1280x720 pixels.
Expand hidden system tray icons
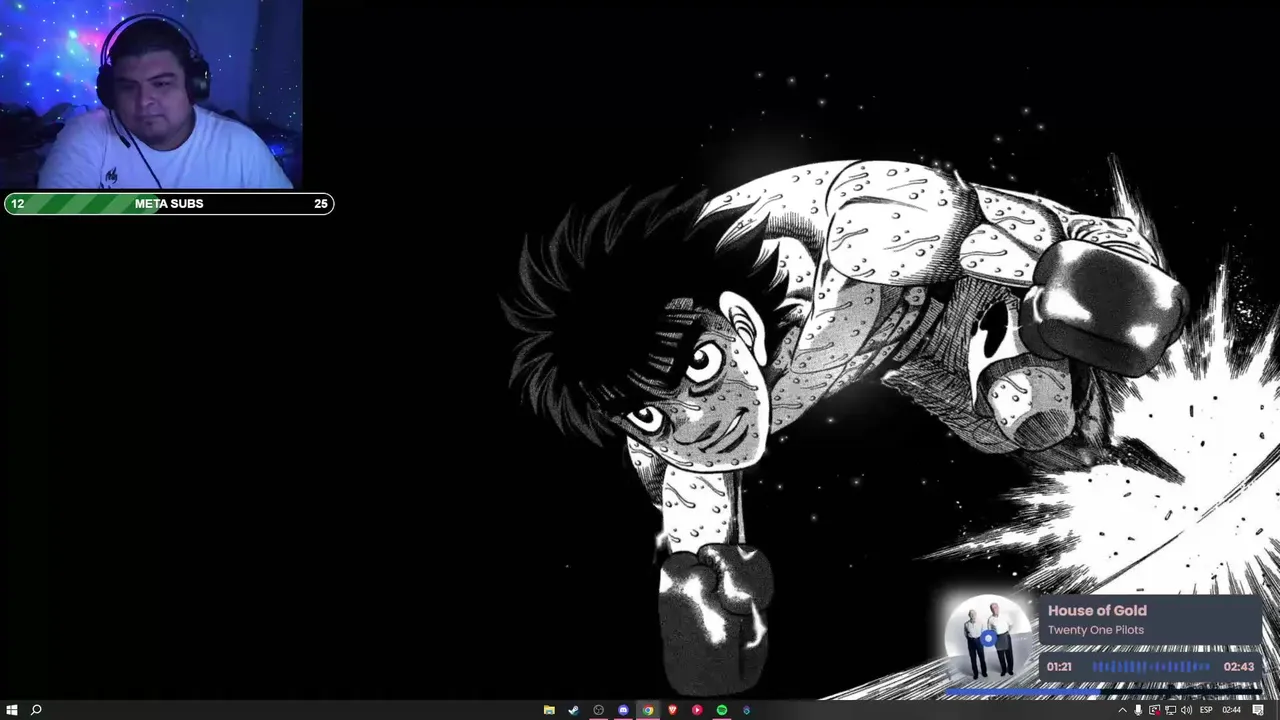point(1122,710)
